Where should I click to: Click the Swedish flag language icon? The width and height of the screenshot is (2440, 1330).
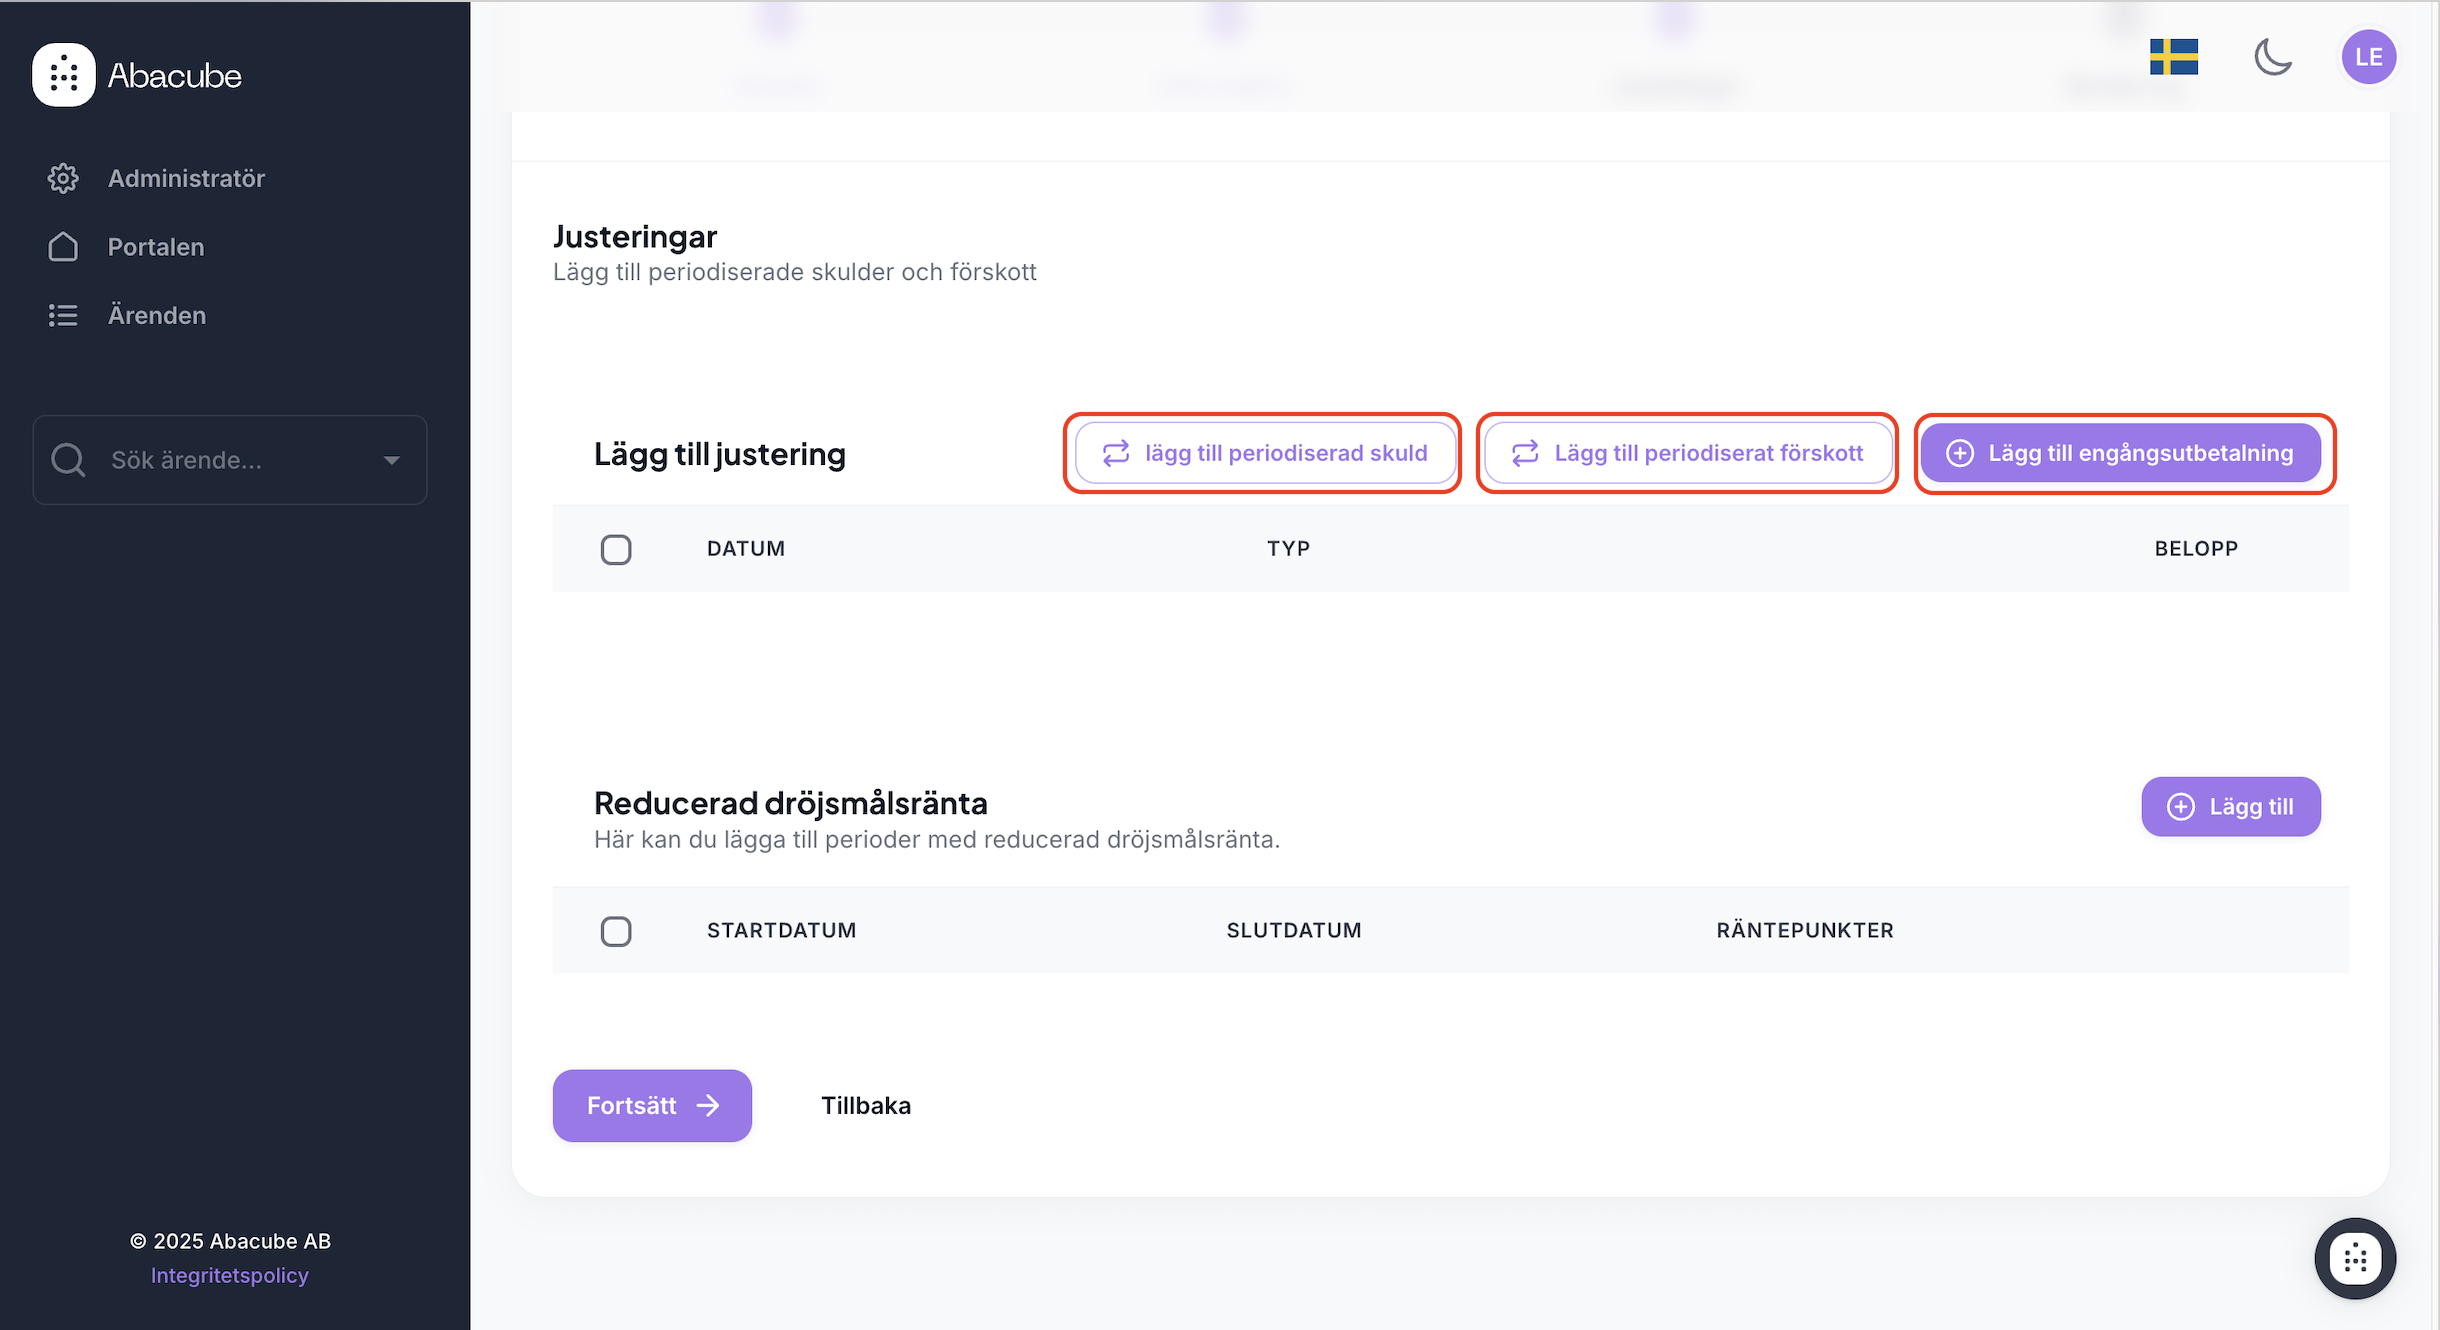pos(2174,57)
